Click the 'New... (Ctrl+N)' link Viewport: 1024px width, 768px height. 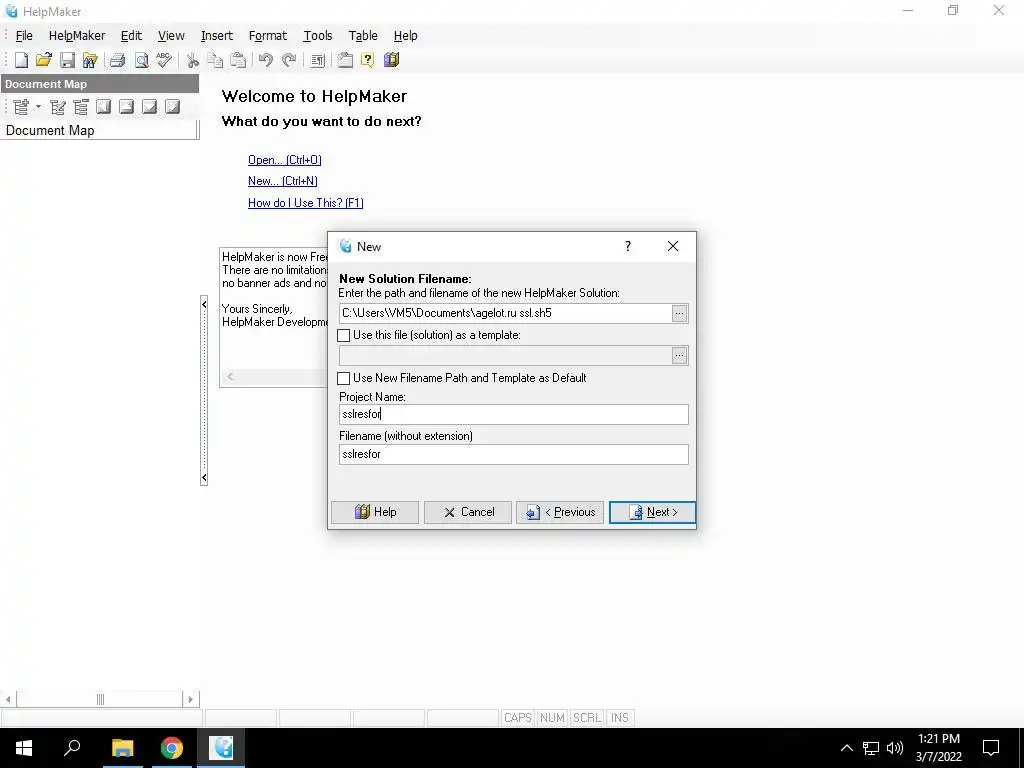[x=283, y=181]
